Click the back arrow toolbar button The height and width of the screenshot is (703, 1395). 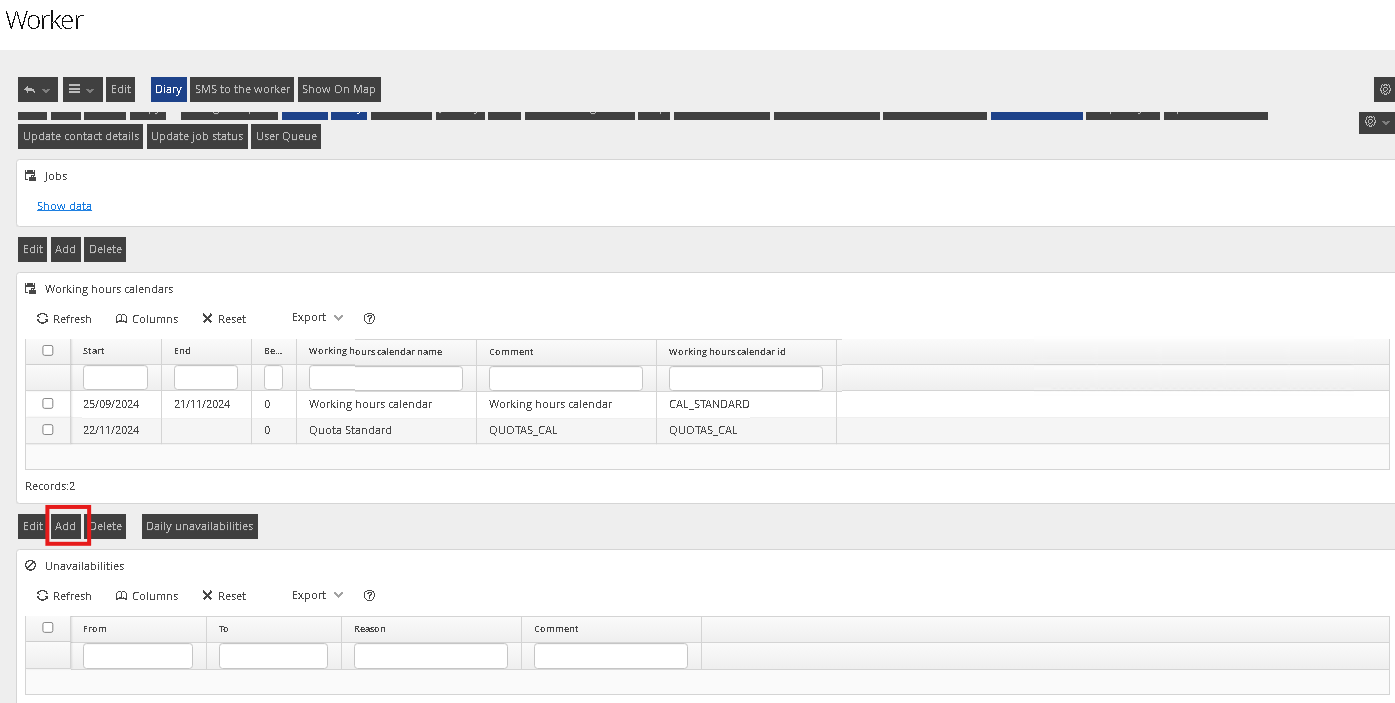(x=37, y=89)
